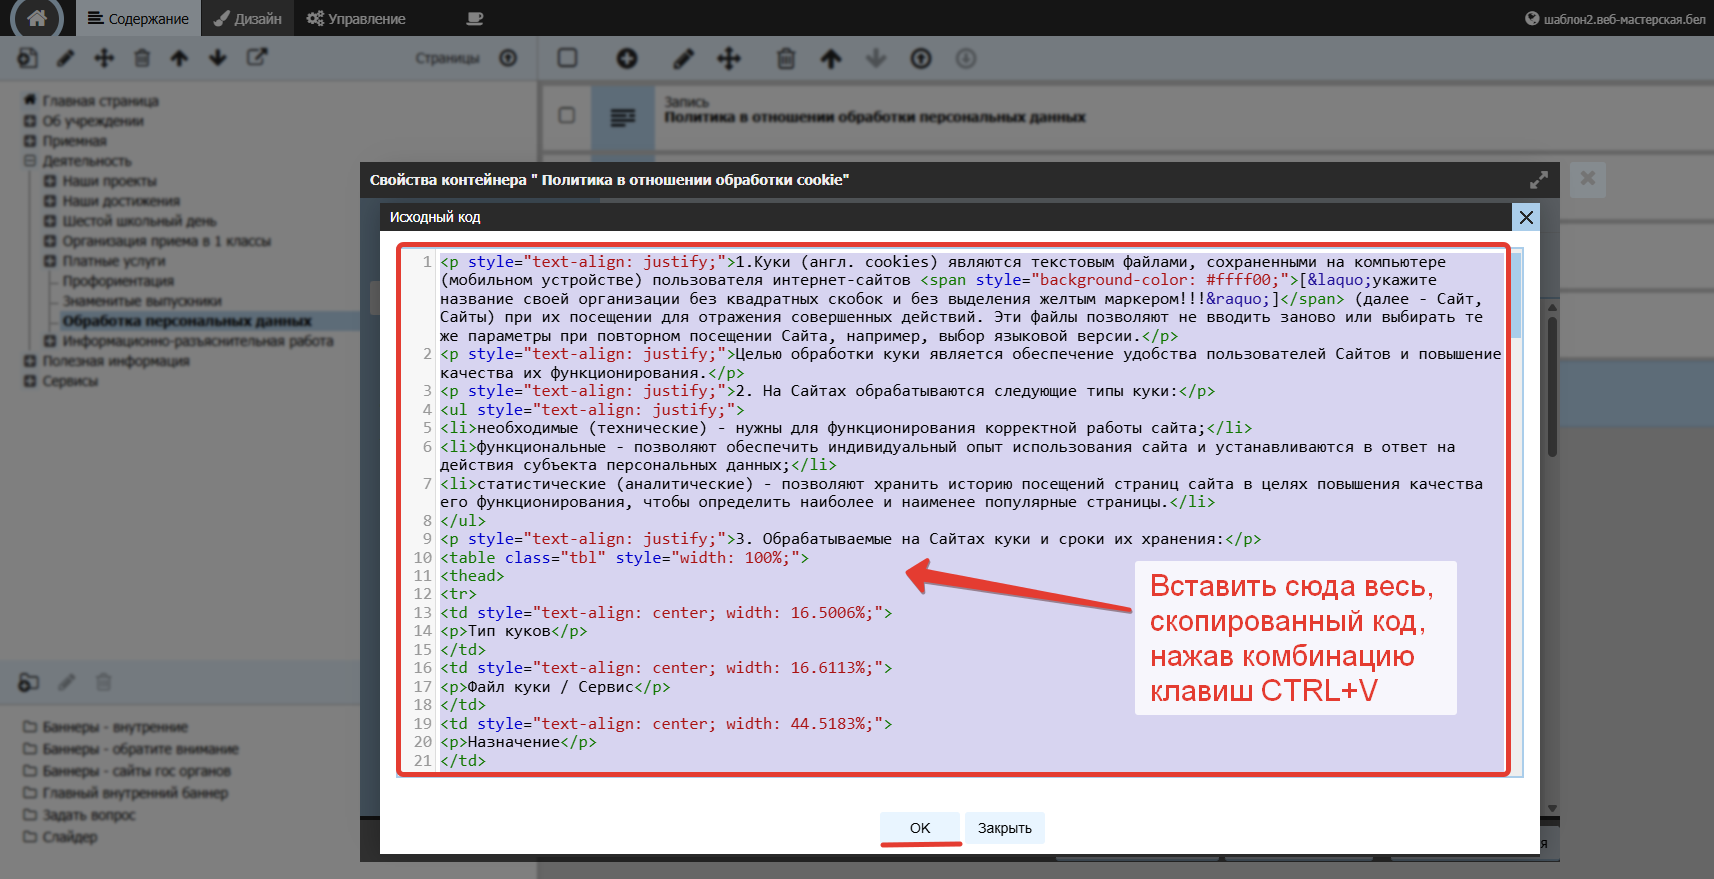Screen dimensions: 1714x879
Task: Toggle the select-all checkbox in records toolbar
Action: 568,58
